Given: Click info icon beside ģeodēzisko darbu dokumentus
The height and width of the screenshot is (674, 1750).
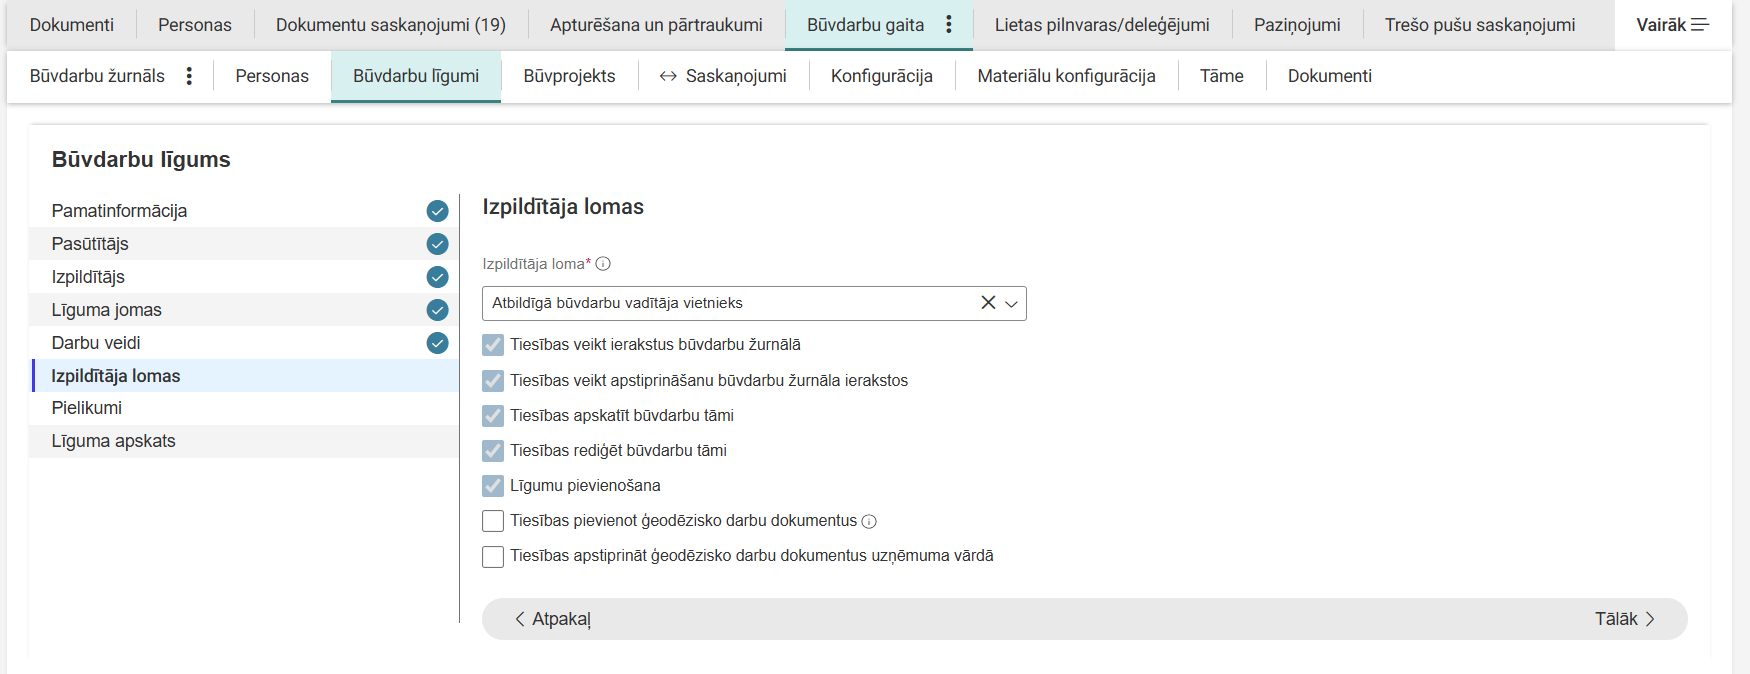Looking at the screenshot, I should (x=869, y=521).
